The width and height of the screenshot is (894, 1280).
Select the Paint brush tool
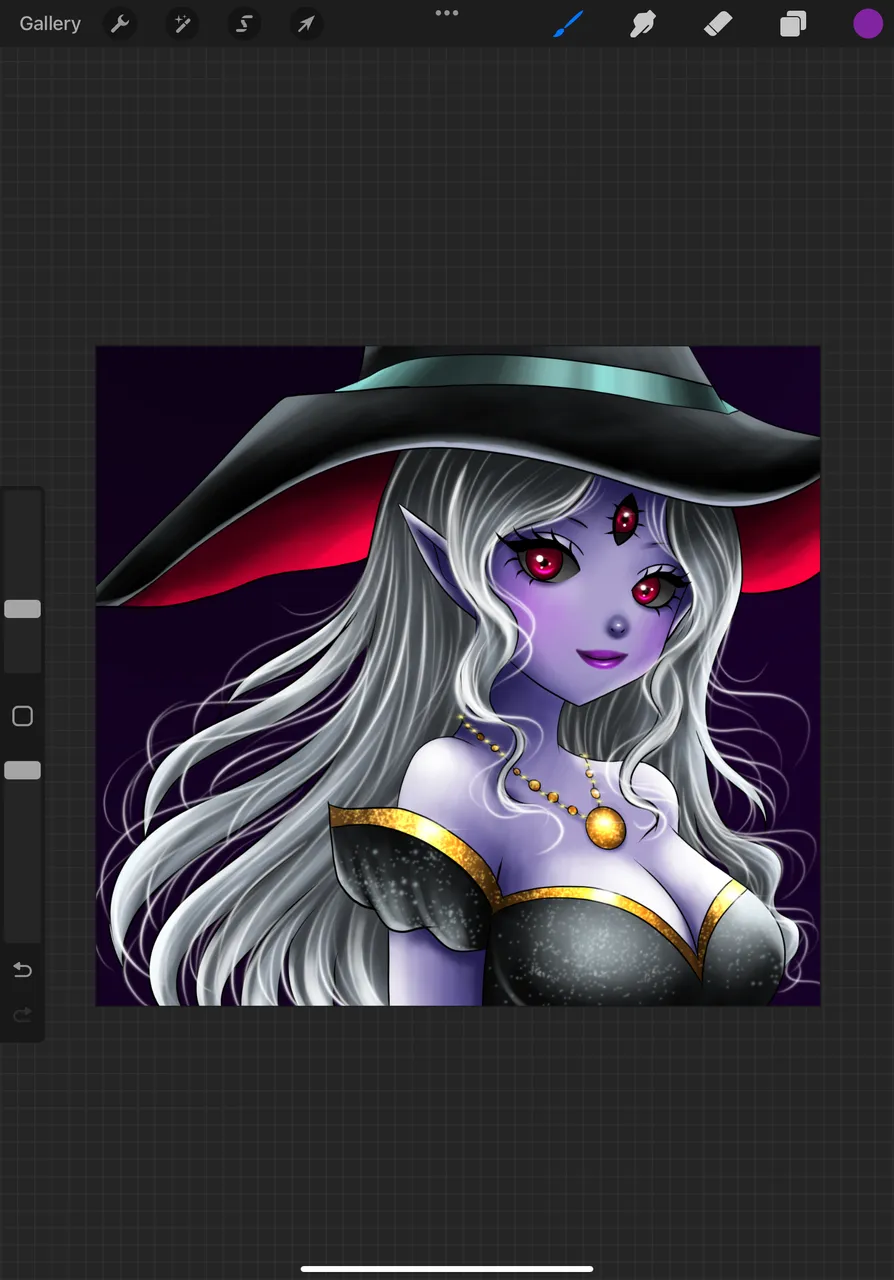click(568, 24)
